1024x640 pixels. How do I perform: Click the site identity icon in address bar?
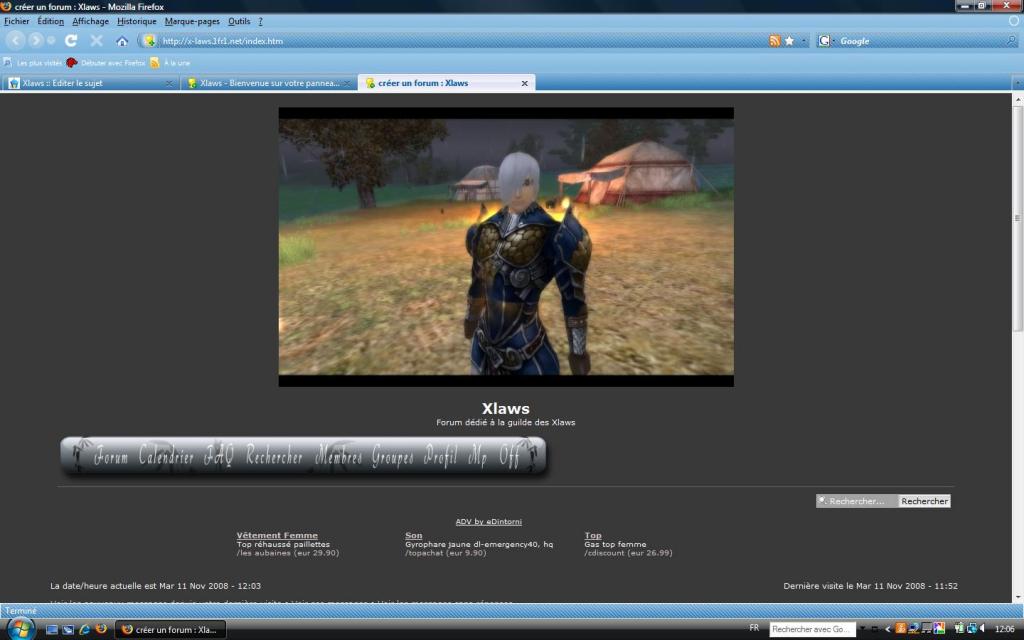point(150,40)
